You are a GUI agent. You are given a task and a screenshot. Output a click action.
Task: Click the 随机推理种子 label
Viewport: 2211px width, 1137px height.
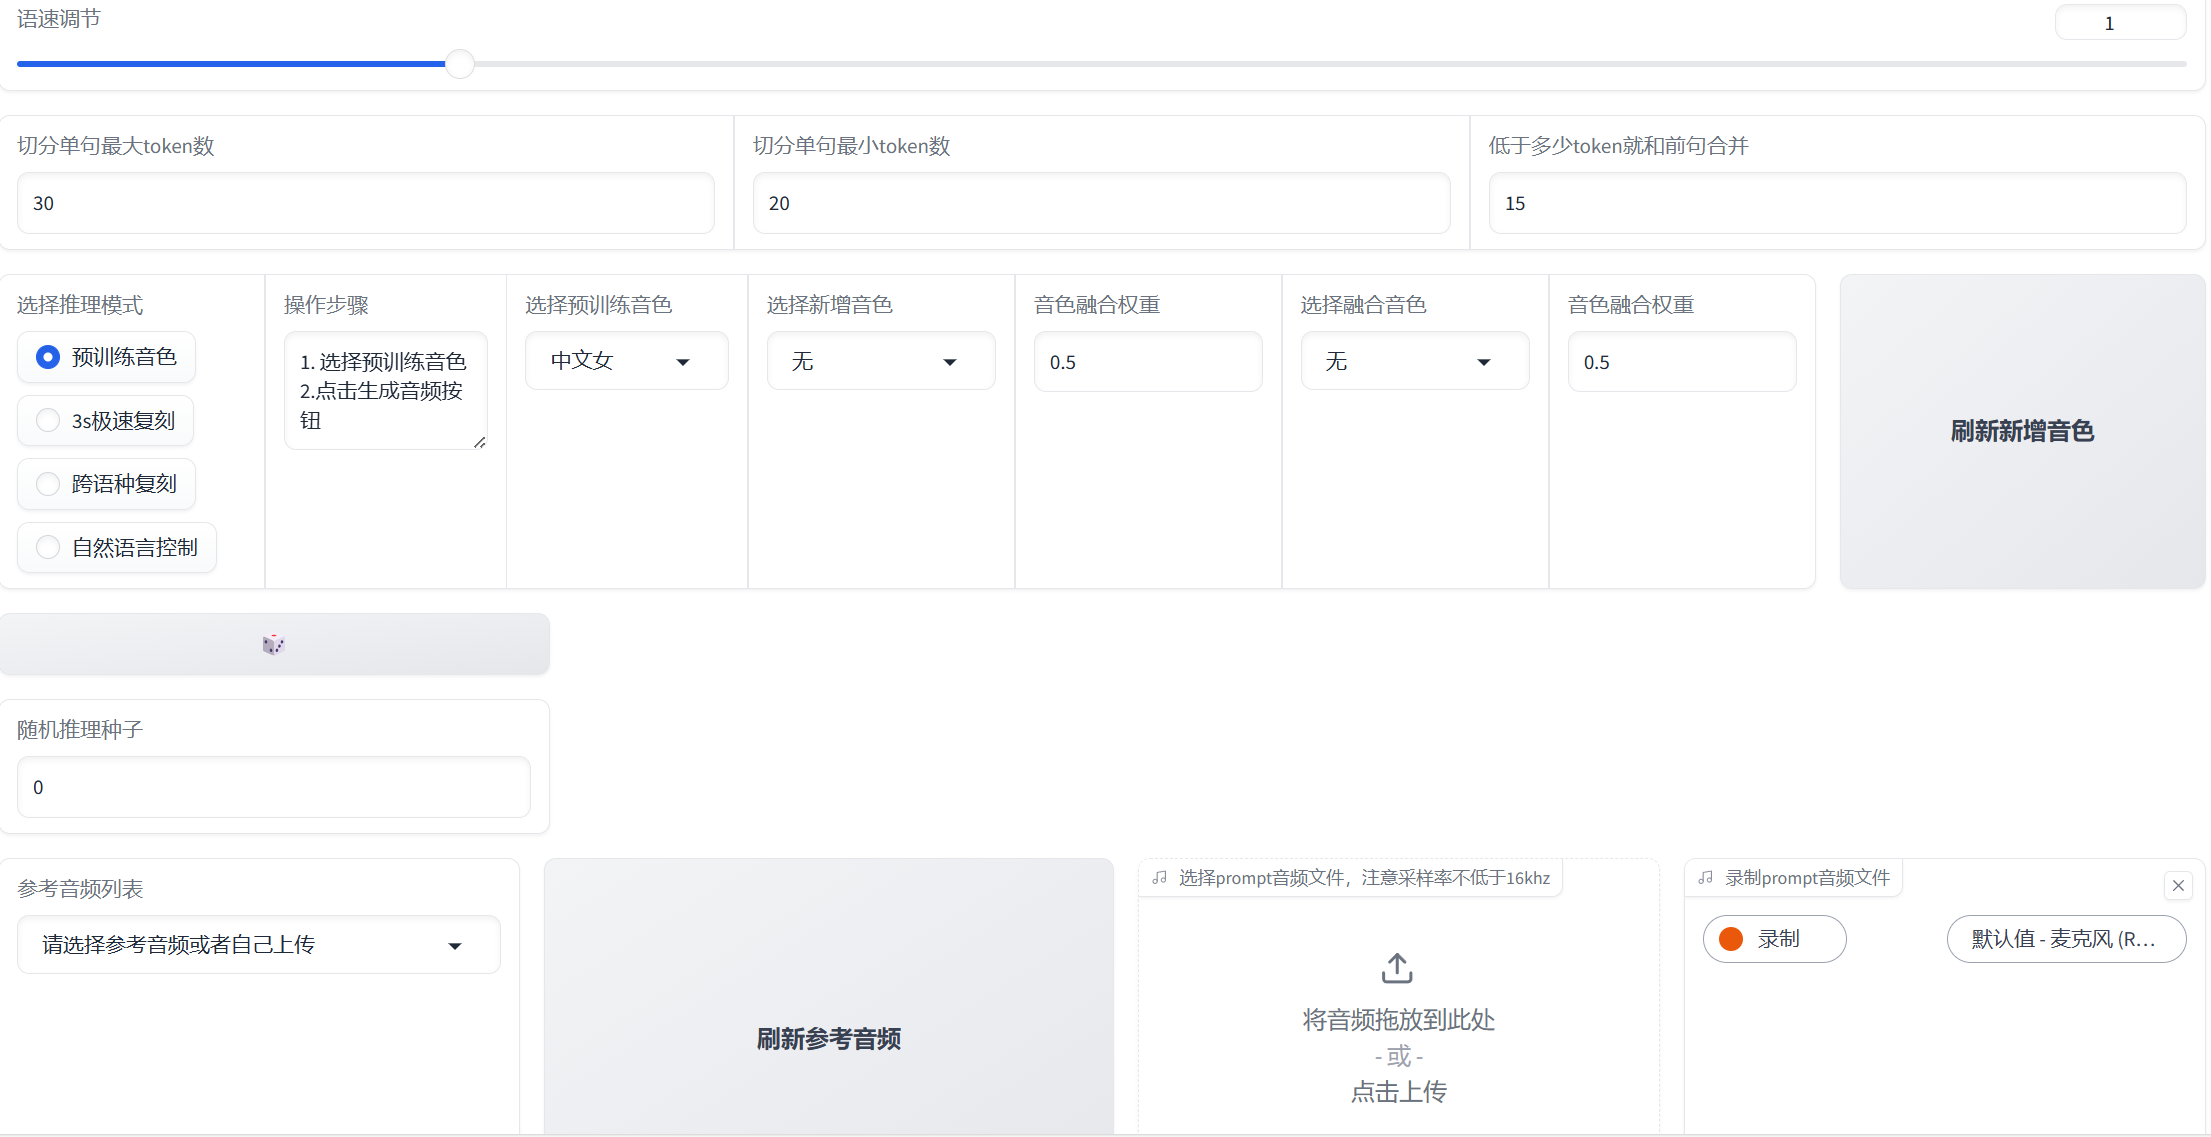pyautogui.click(x=80, y=730)
